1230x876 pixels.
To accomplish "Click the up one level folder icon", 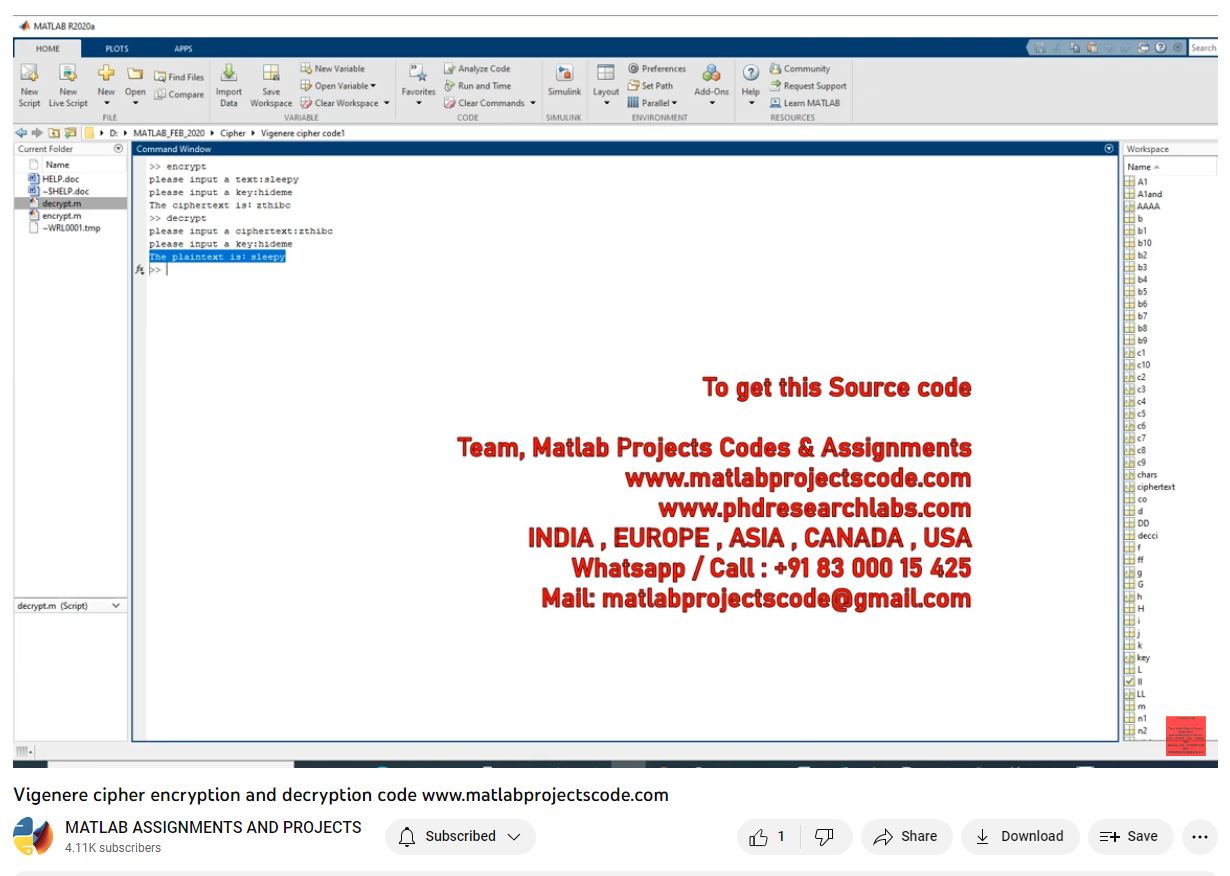I will (x=55, y=133).
